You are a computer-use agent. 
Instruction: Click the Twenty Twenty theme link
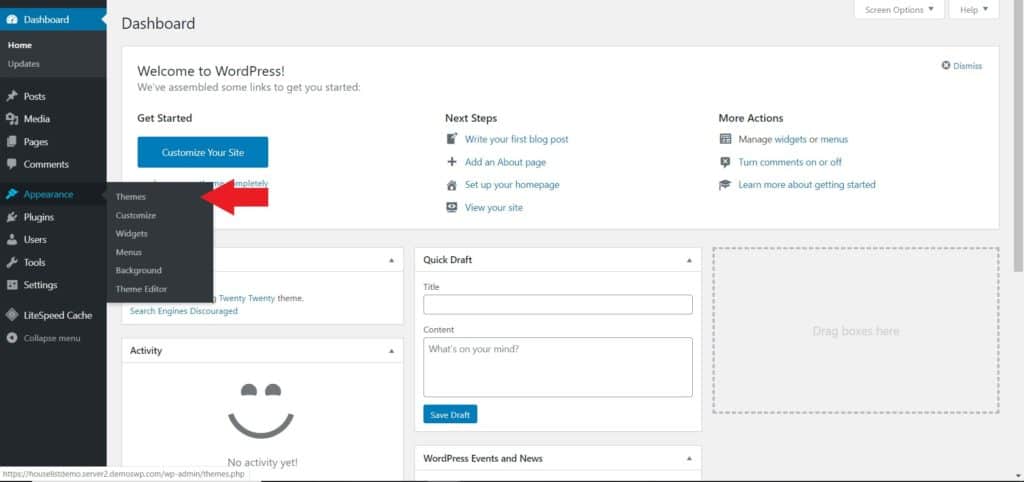pyautogui.click(x=247, y=298)
